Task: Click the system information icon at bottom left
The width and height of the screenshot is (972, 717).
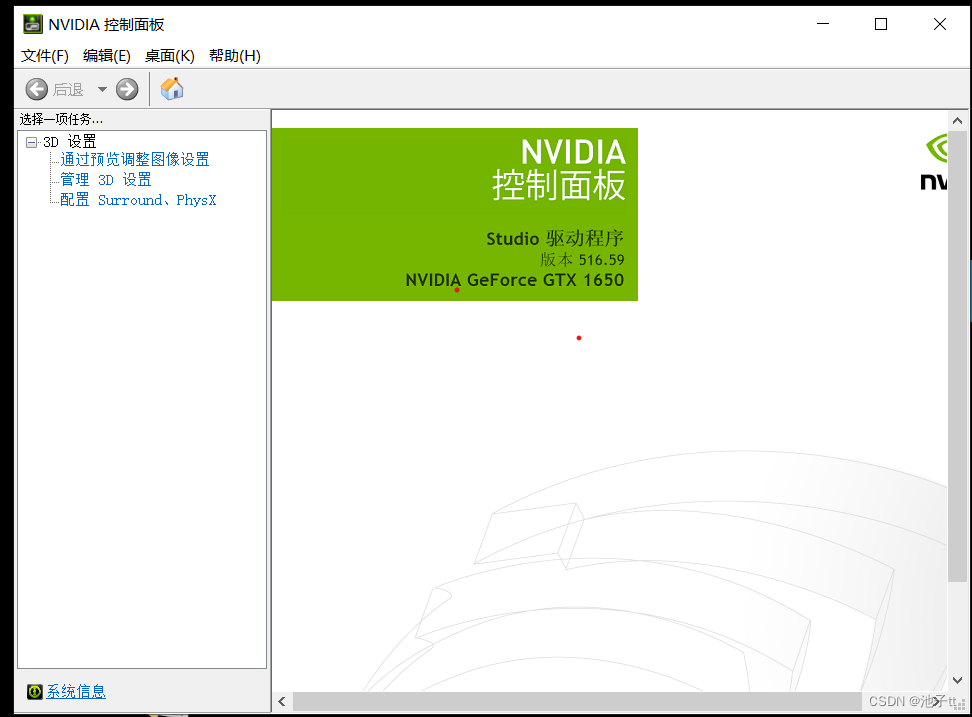Action: point(34,691)
